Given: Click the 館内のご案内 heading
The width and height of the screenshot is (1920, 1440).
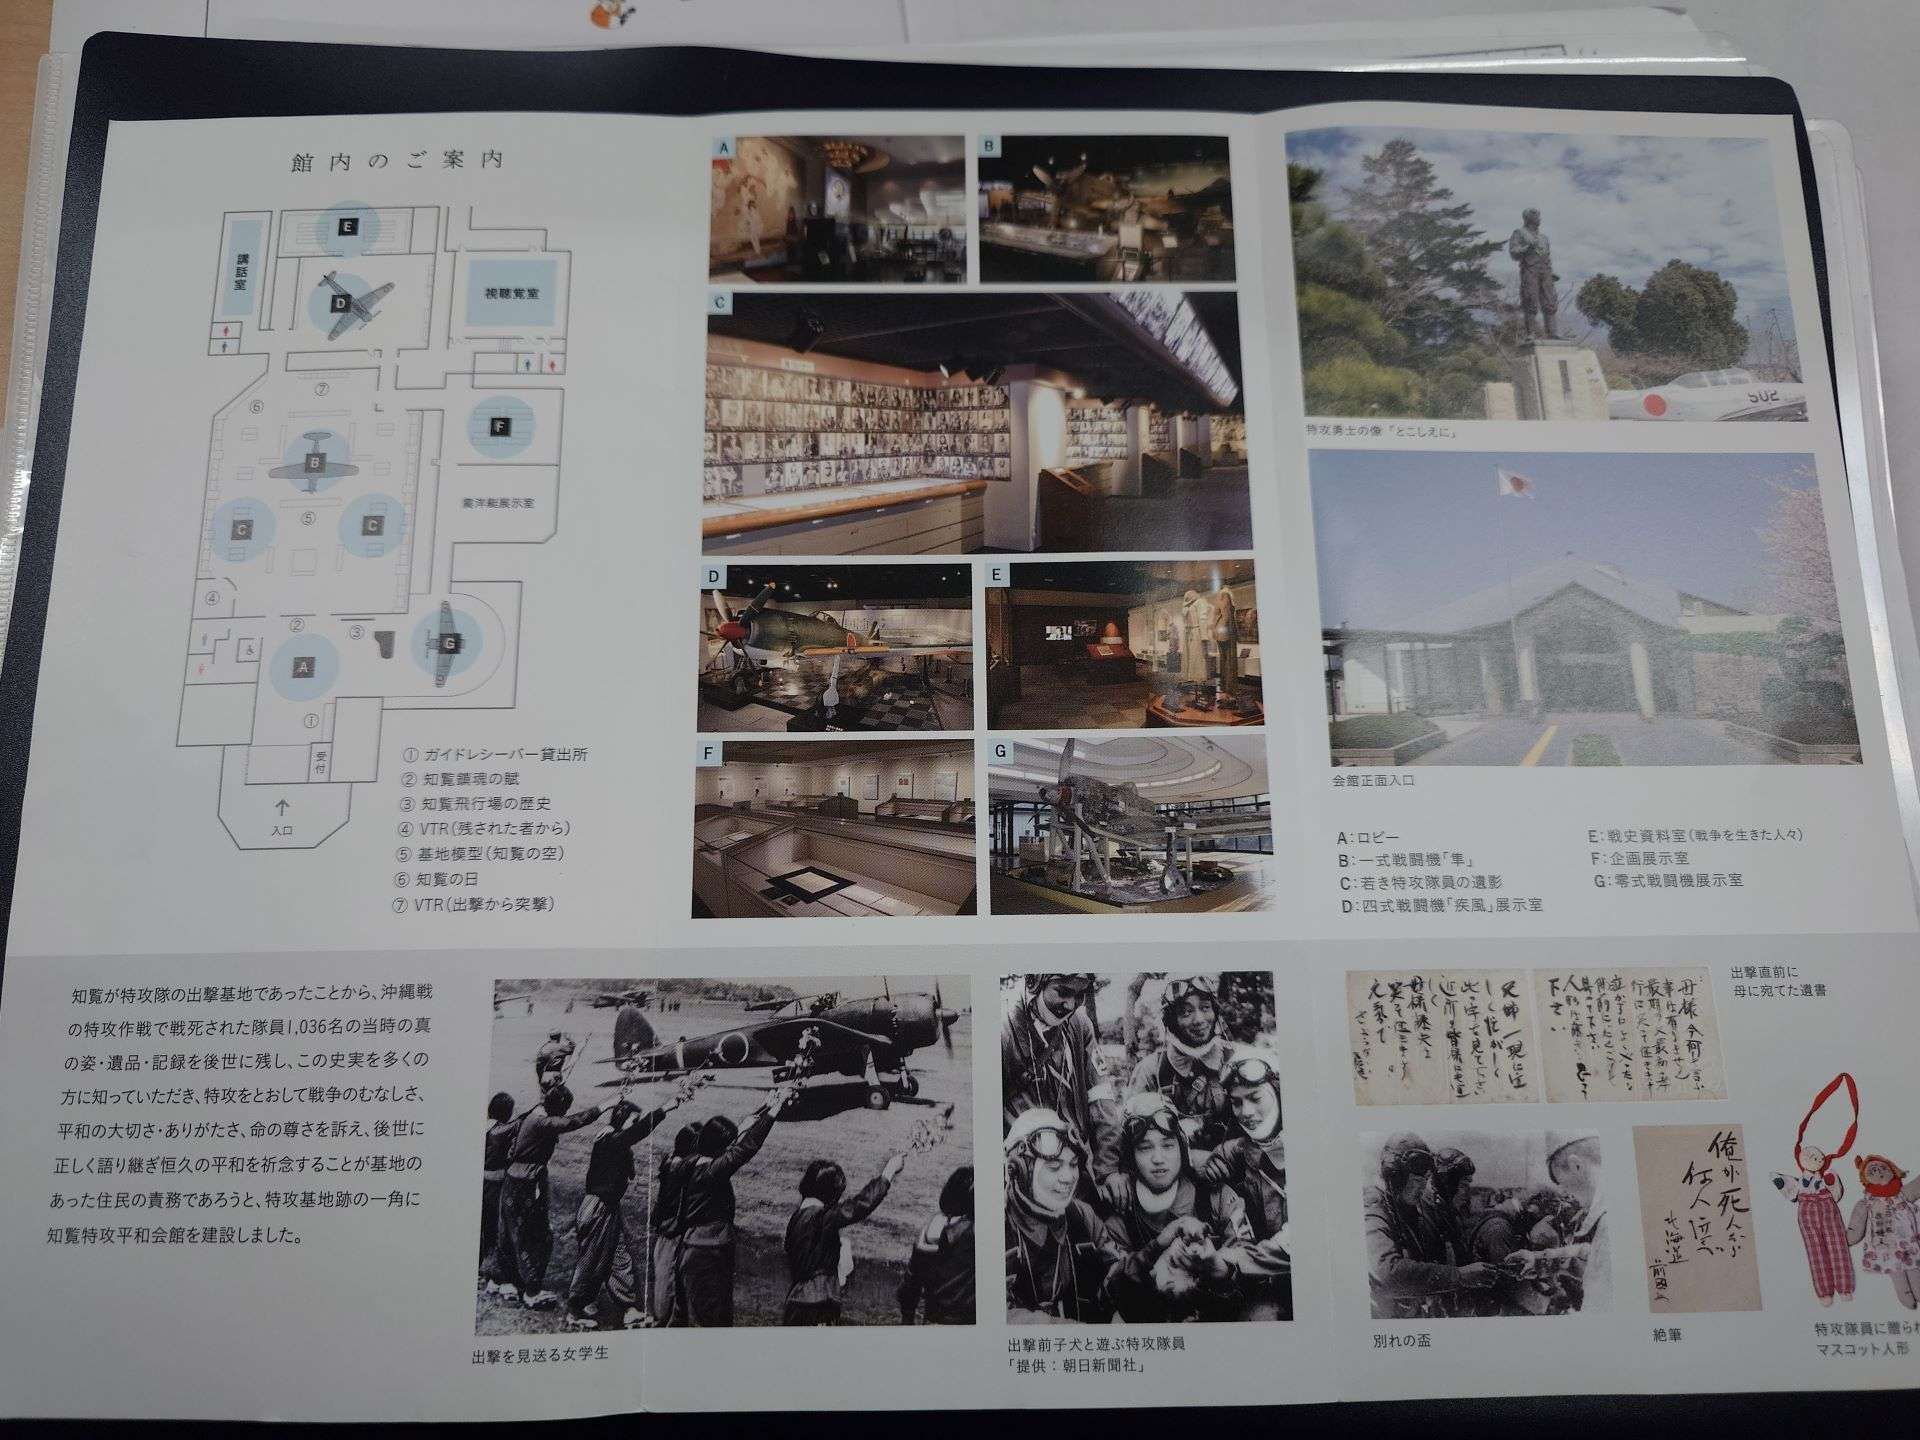Looking at the screenshot, I should (398, 161).
